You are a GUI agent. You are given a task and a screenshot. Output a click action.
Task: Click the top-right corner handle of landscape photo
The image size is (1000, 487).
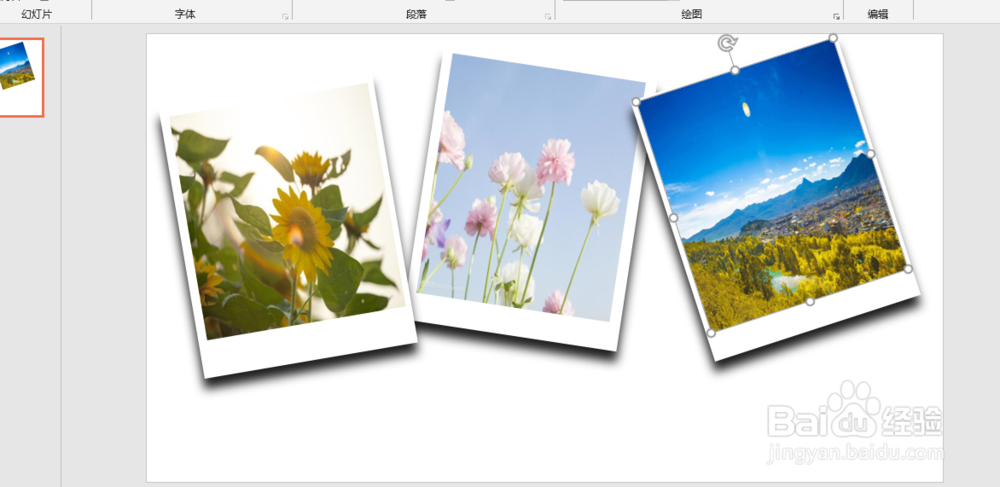[833, 38]
